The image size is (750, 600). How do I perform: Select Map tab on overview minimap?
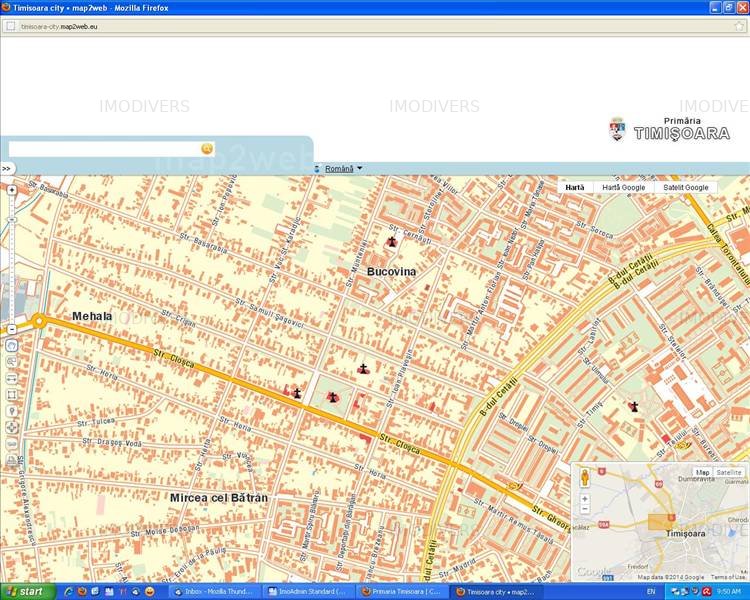point(703,472)
